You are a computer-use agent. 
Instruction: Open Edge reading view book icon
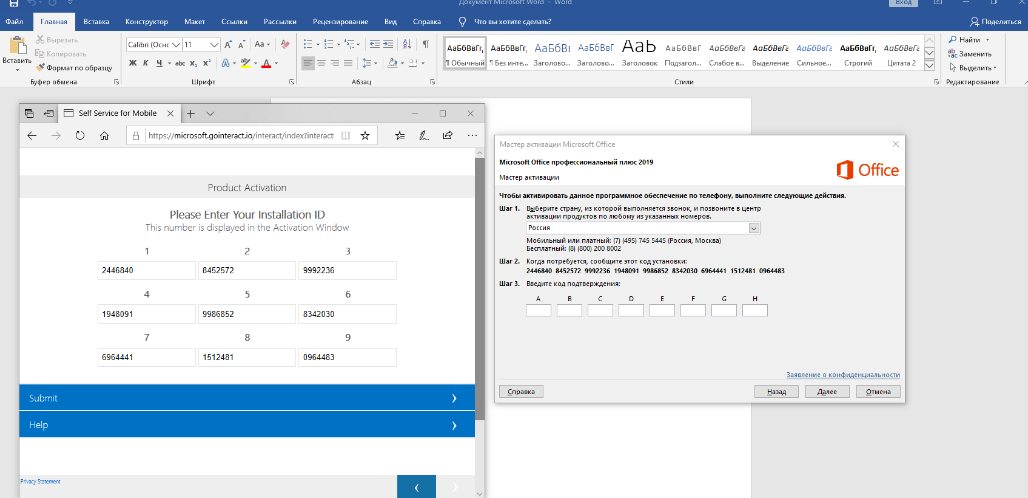click(x=346, y=136)
